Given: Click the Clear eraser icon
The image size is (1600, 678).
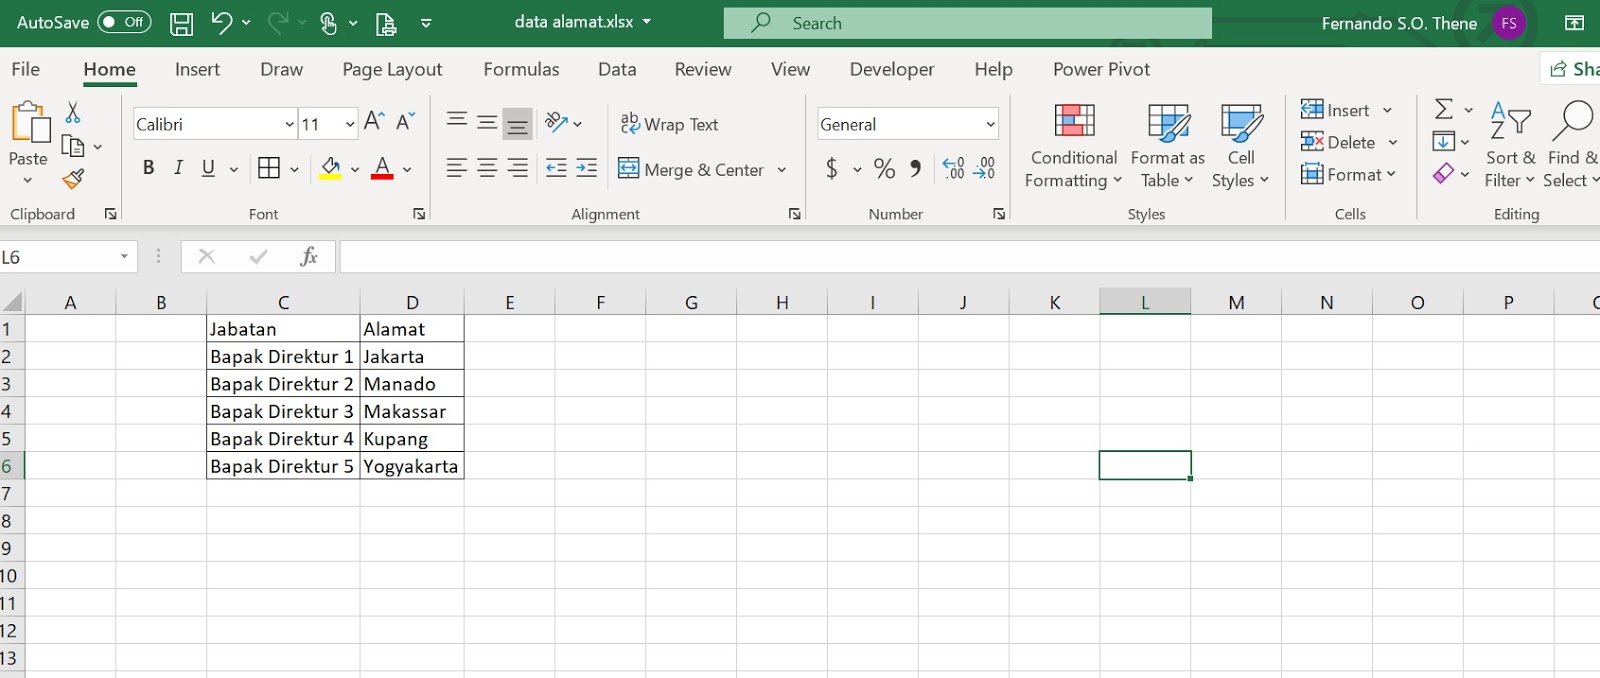Looking at the screenshot, I should (x=1443, y=173).
